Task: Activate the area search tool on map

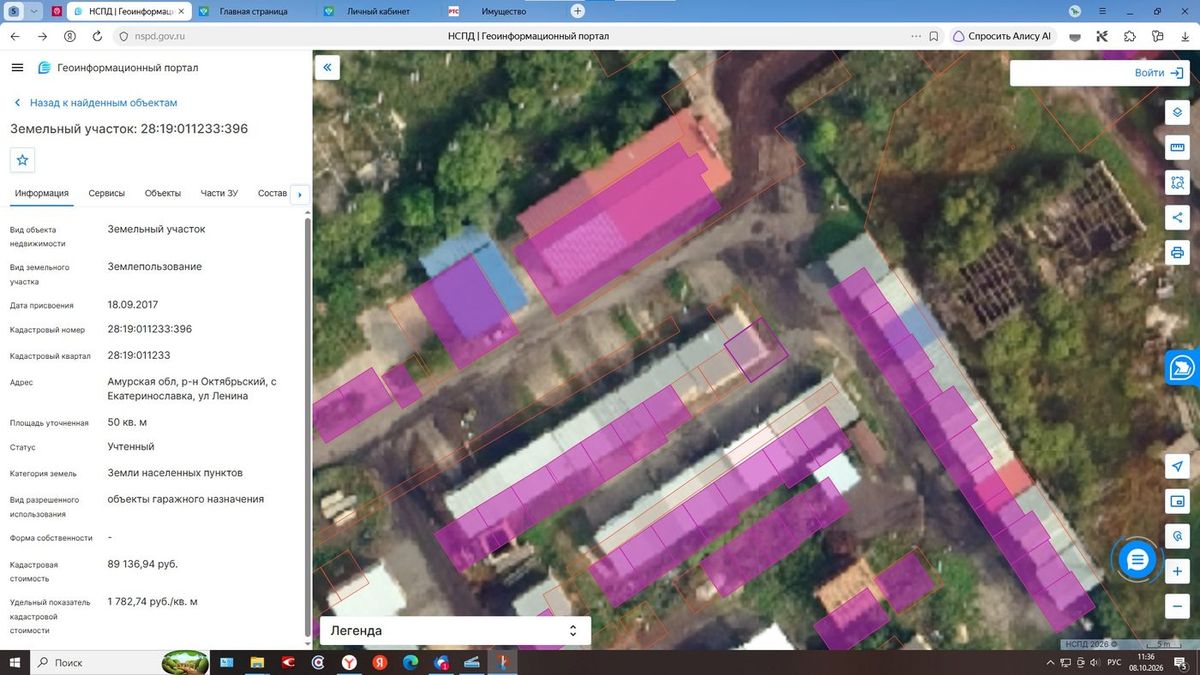Action: pos(1177,183)
